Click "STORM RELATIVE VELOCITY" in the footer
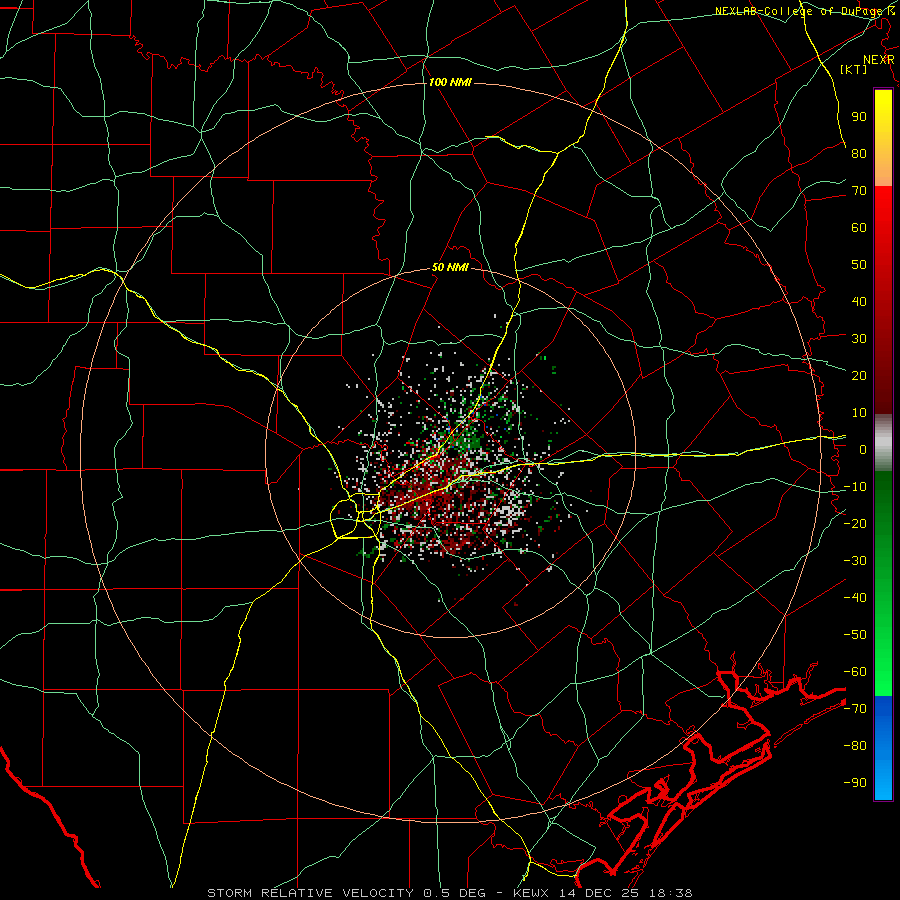 pos(310,893)
